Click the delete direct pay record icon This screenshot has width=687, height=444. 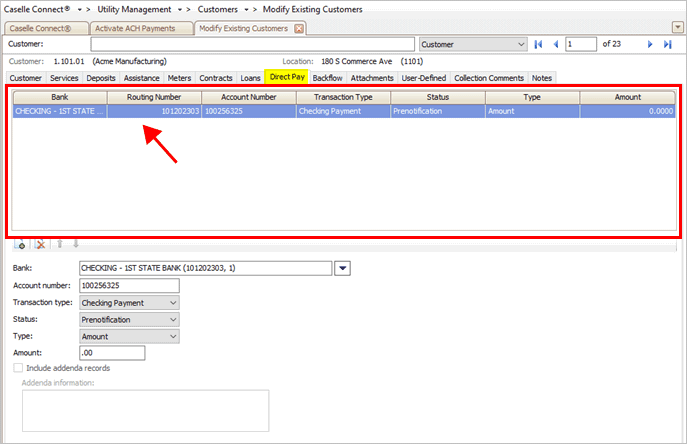click(40, 245)
